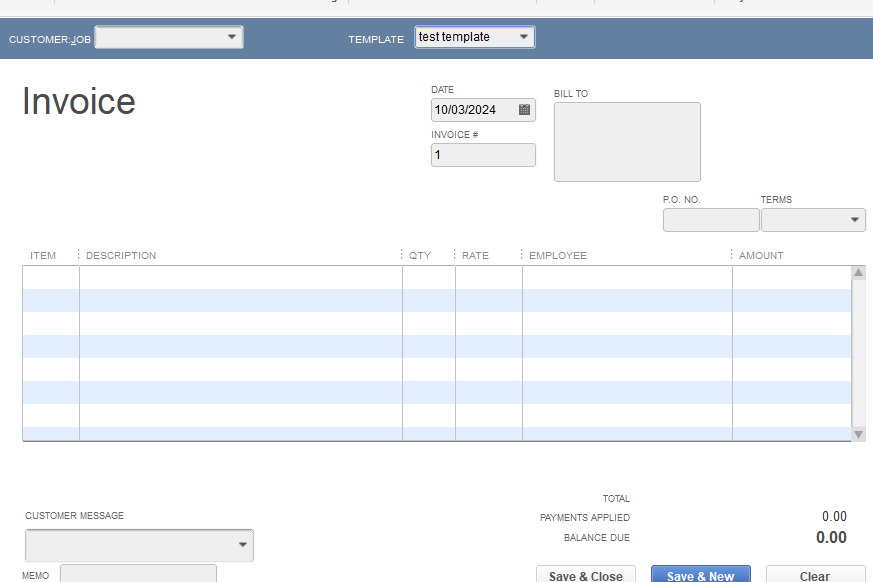This screenshot has width=873, height=582.
Task: Click the BILL TO address box
Action: tap(627, 141)
